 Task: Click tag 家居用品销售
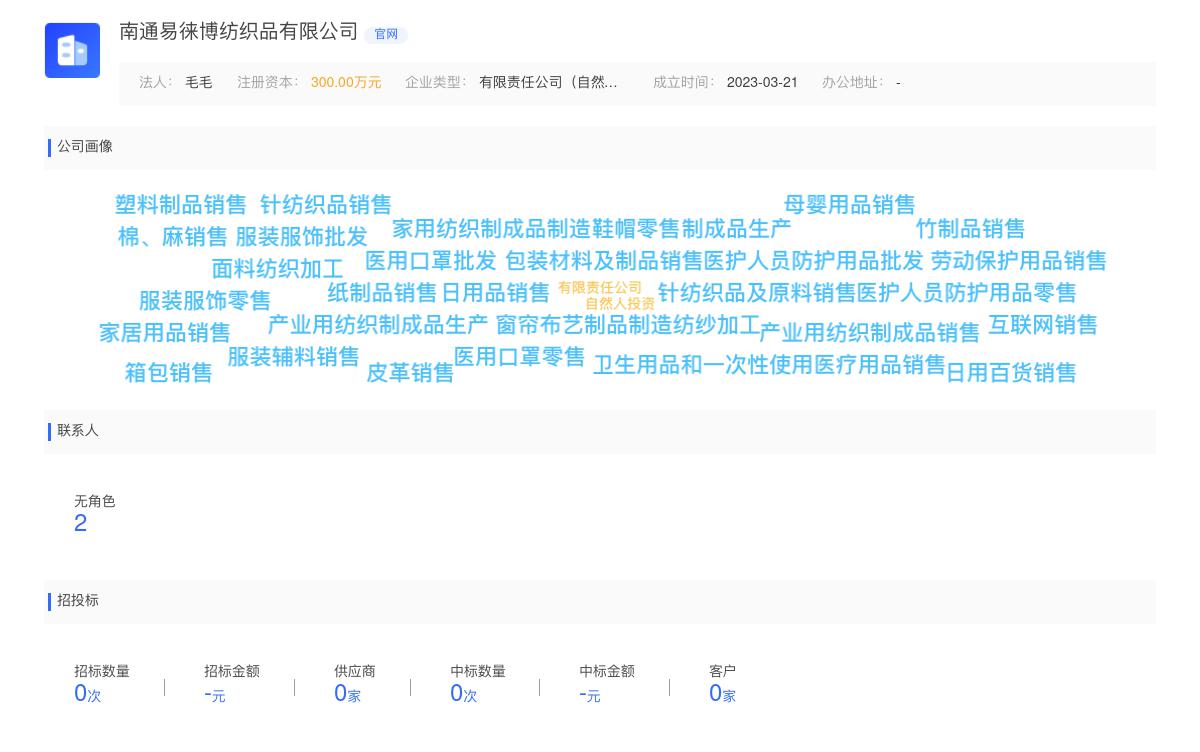[165, 333]
